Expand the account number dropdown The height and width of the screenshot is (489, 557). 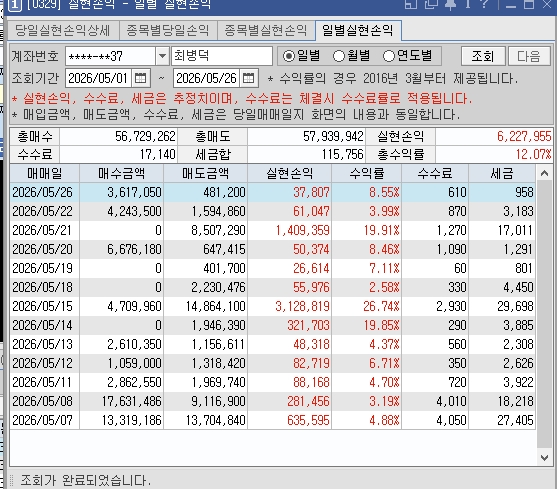(162, 56)
